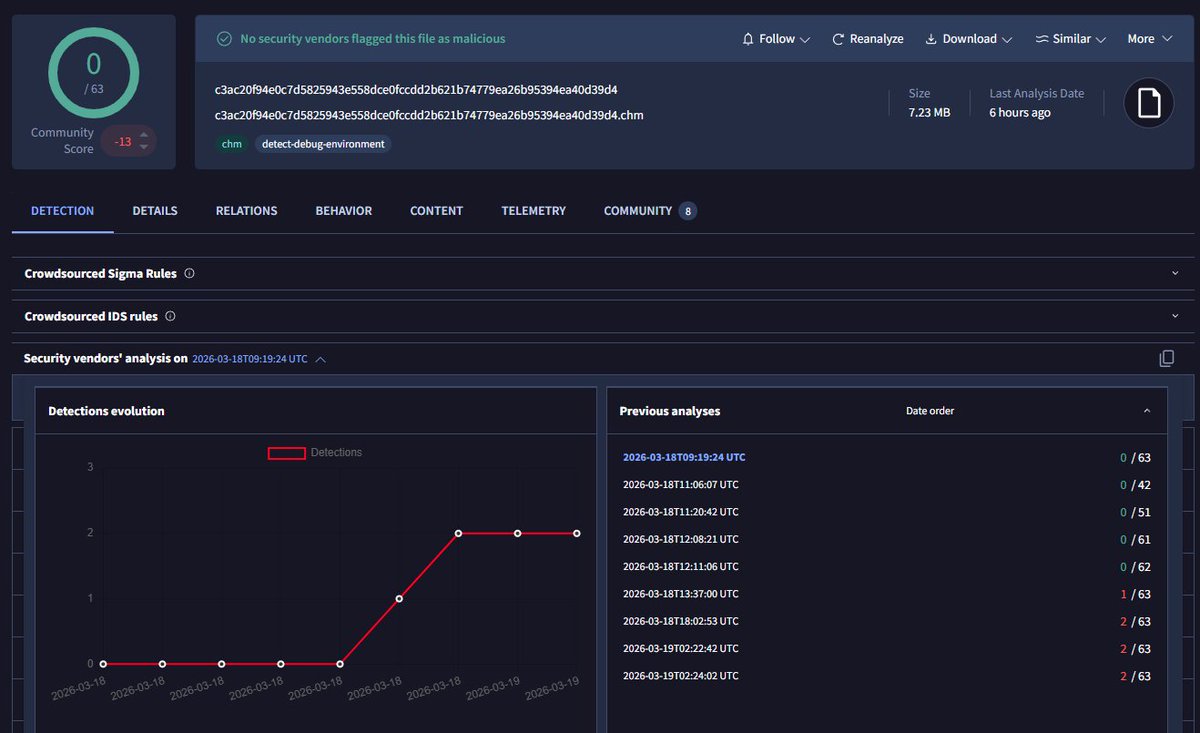Switch to the BEHAVIOR tab

(344, 211)
